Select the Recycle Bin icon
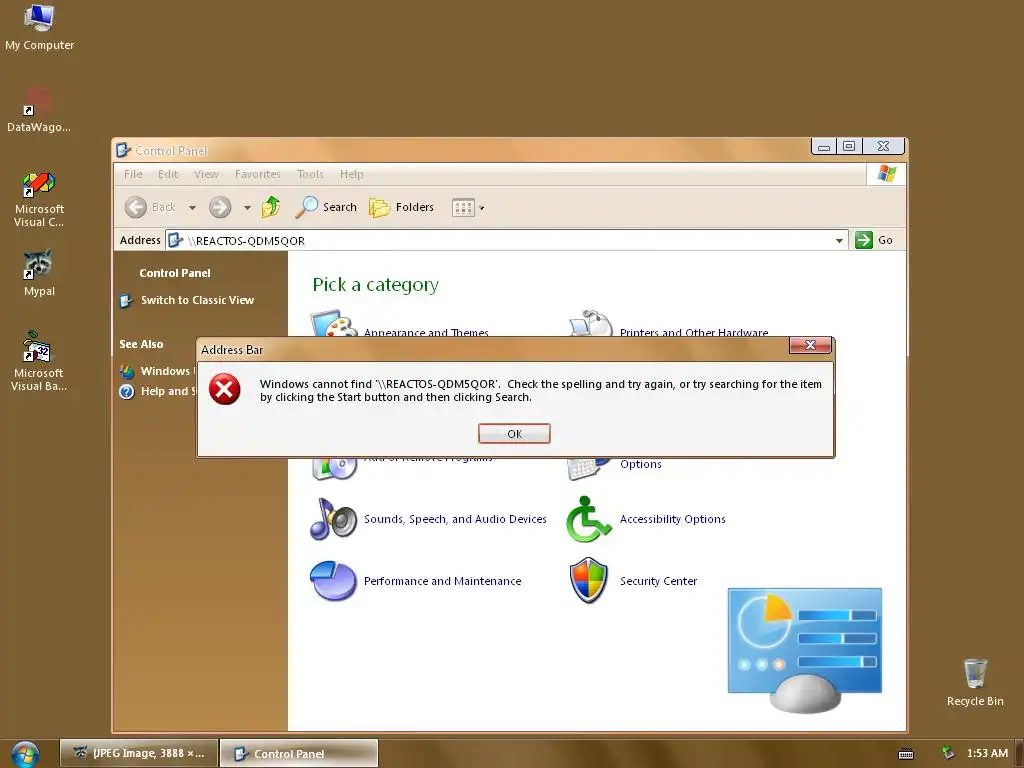This screenshot has height=768, width=1024. coord(975,682)
